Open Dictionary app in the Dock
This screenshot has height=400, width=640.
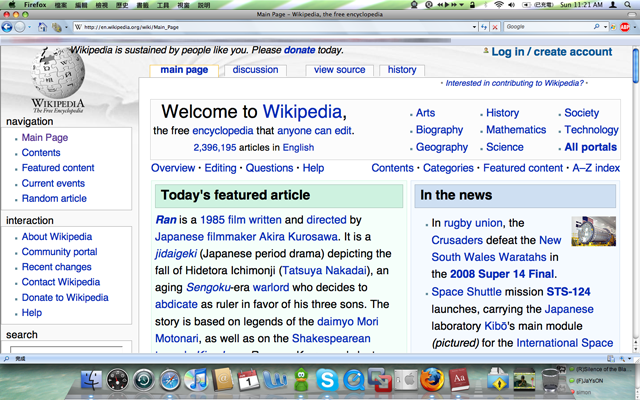coord(459,380)
